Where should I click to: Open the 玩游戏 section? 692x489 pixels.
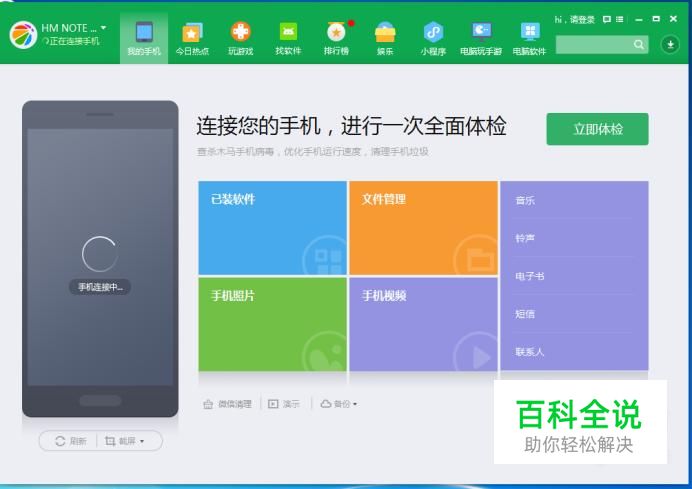click(x=241, y=39)
